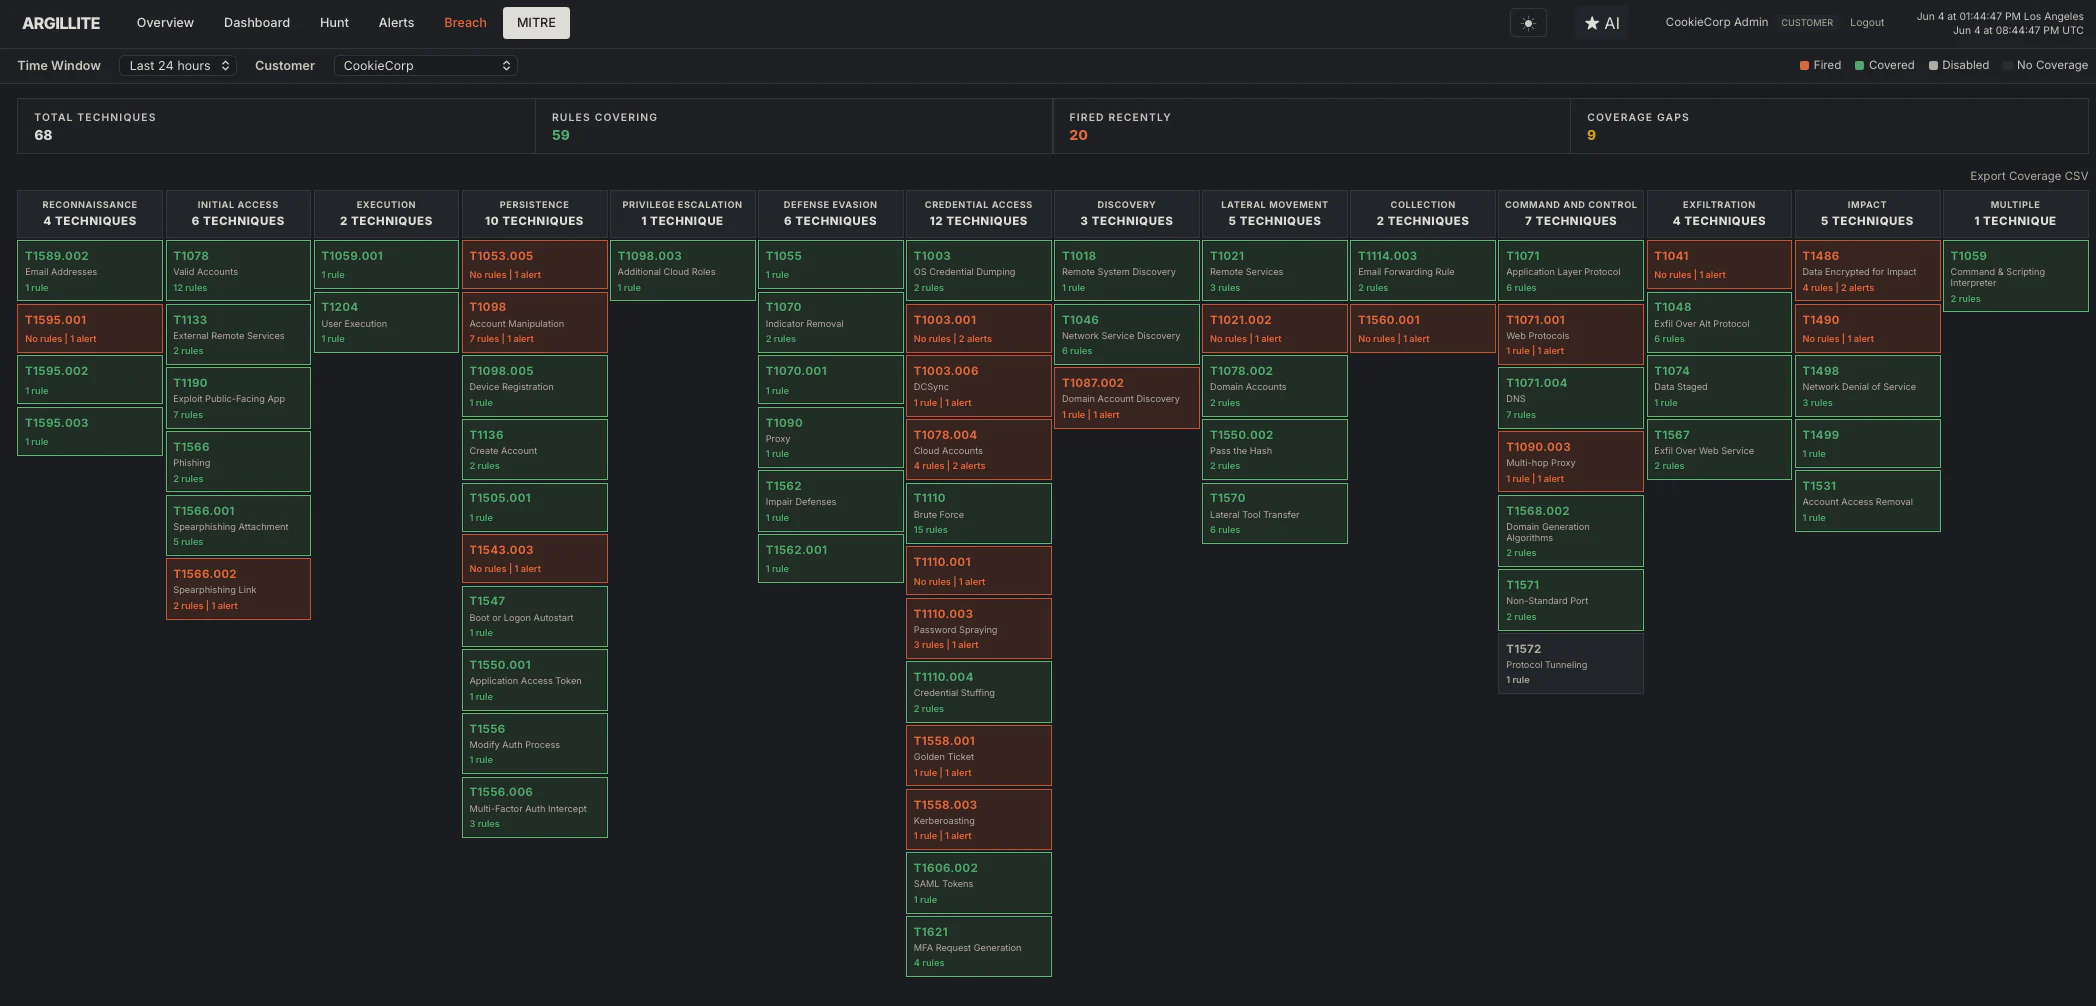Click the Credential Access column header
The height and width of the screenshot is (1006, 2096).
pos(978,213)
